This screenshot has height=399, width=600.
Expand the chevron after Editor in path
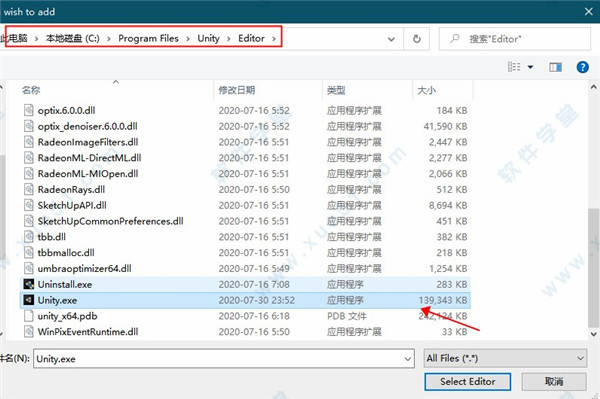coord(274,39)
